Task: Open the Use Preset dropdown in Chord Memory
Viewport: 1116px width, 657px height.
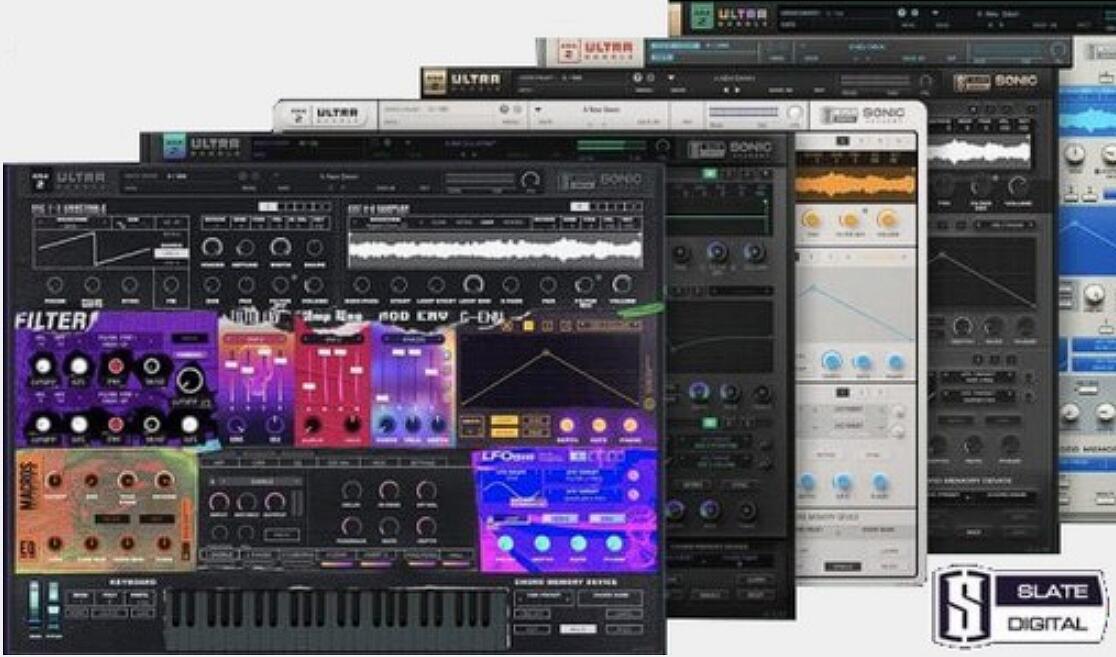Action: (x=542, y=598)
